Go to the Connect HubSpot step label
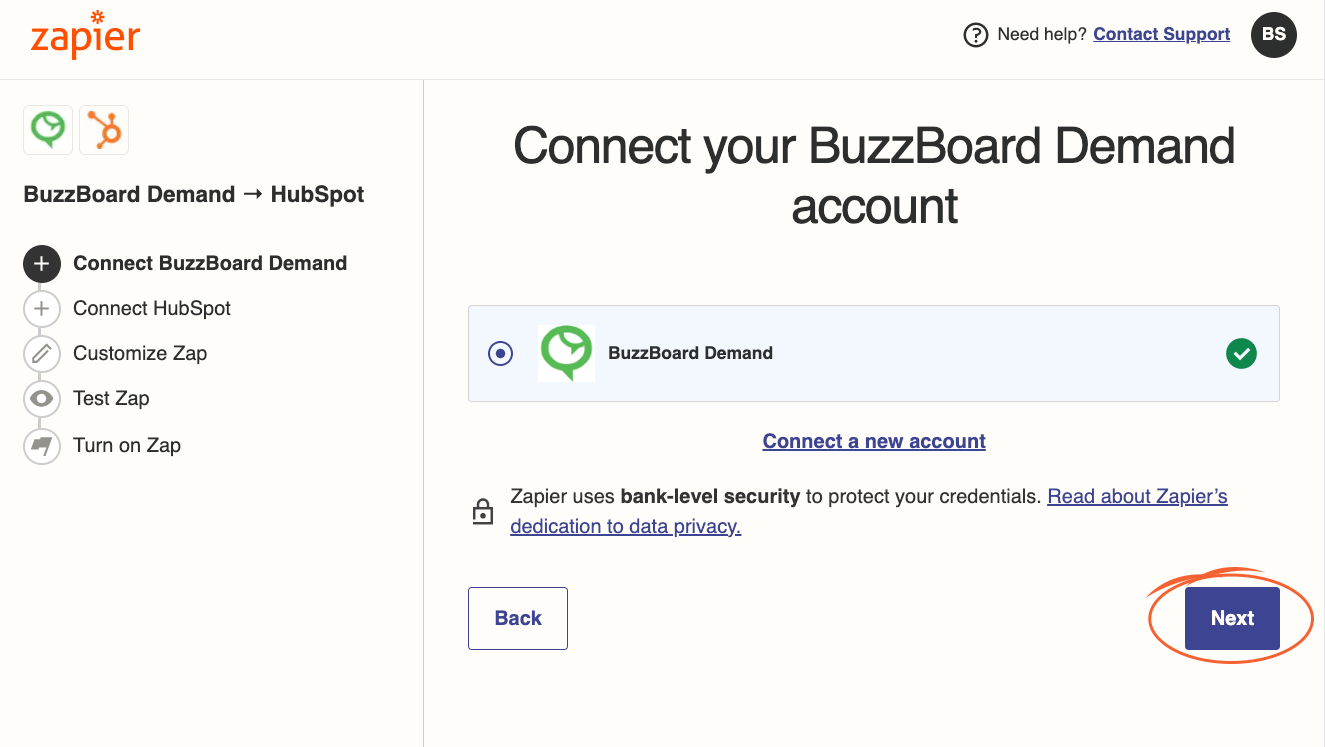1325x747 pixels. 152,309
